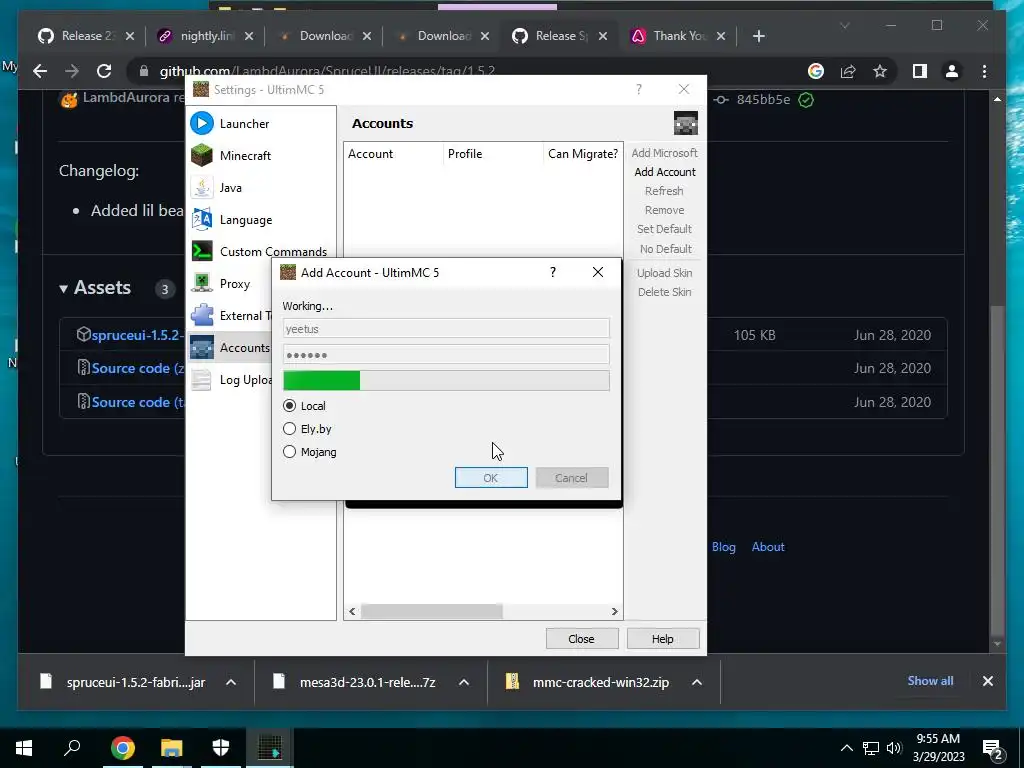1024x768 pixels.
Task: Collapse the Assets section
Action: tap(63, 288)
